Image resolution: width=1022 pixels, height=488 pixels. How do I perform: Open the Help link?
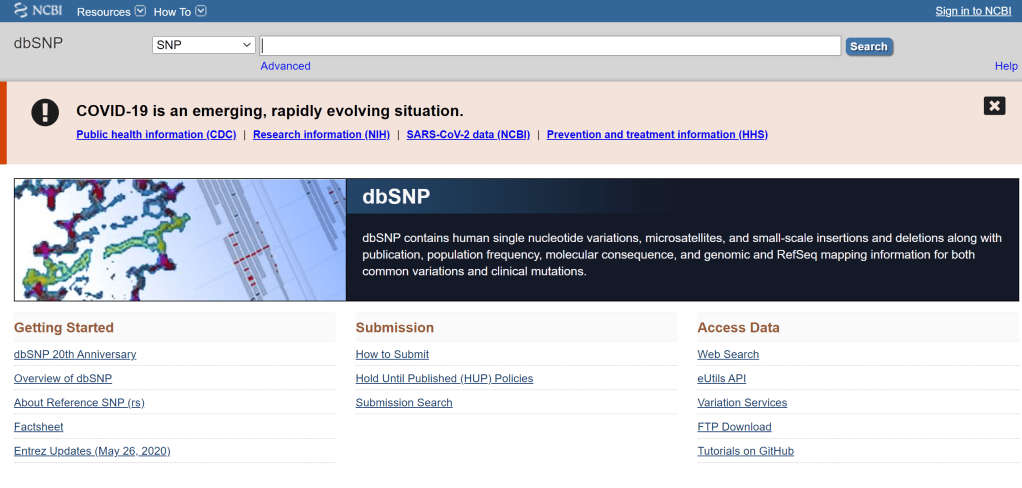pyautogui.click(x=1005, y=66)
